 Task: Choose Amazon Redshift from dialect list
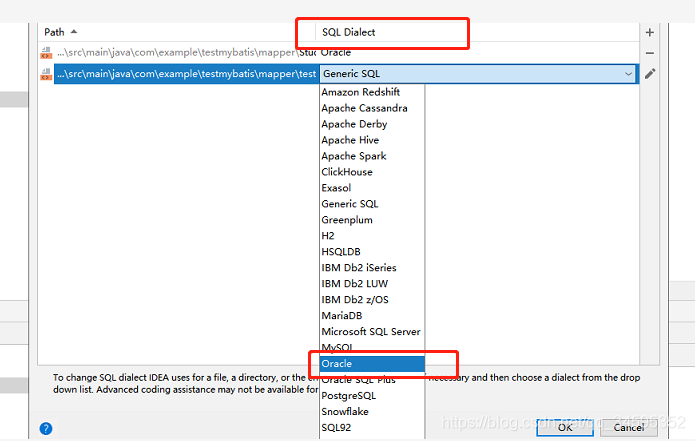pyautogui.click(x=371, y=92)
